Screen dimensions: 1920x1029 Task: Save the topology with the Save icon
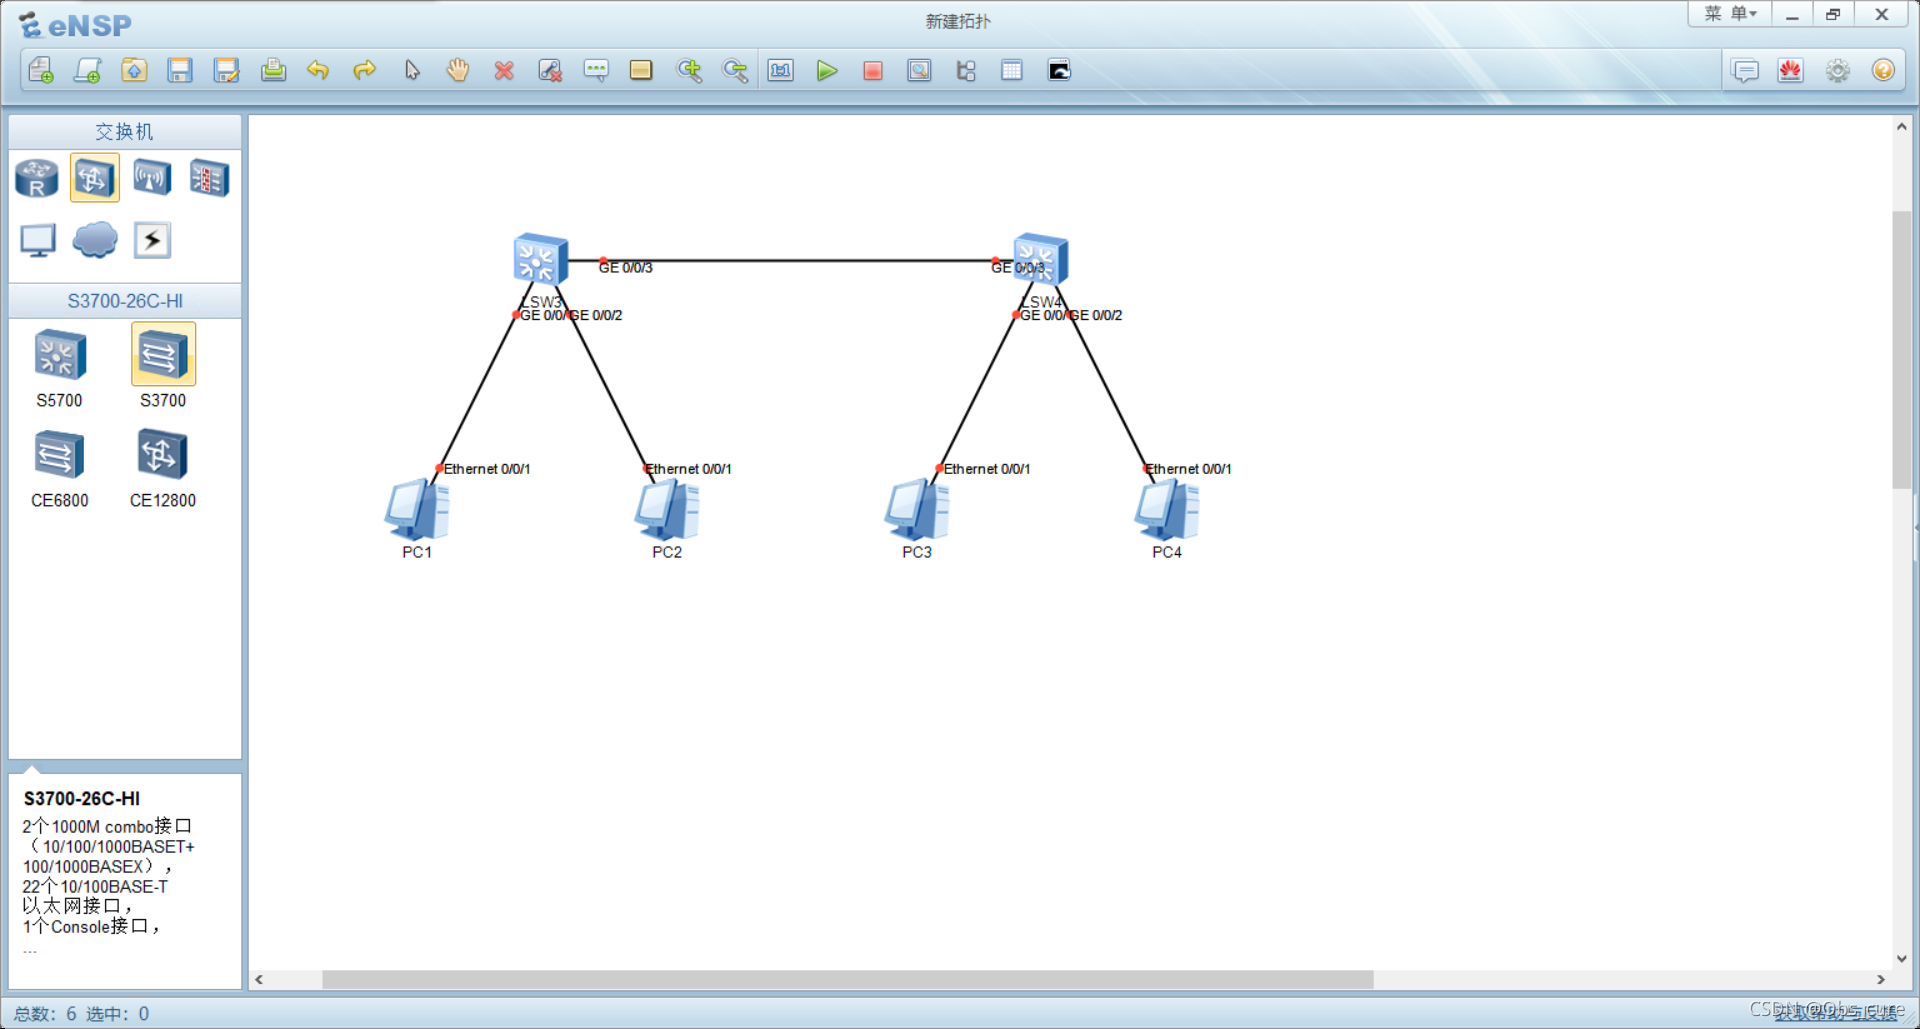(180, 70)
